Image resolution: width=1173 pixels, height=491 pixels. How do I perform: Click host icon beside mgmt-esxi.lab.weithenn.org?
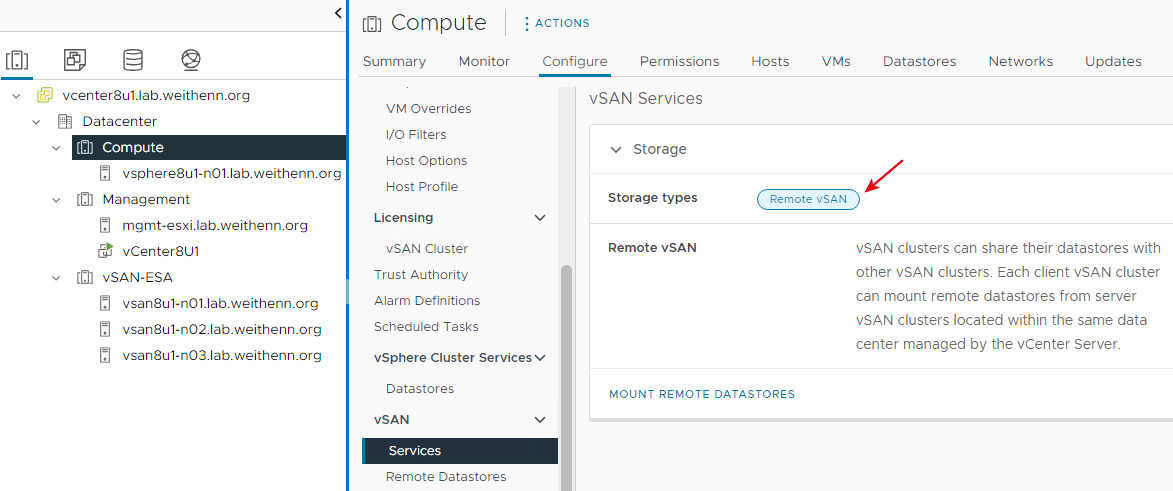click(x=105, y=225)
